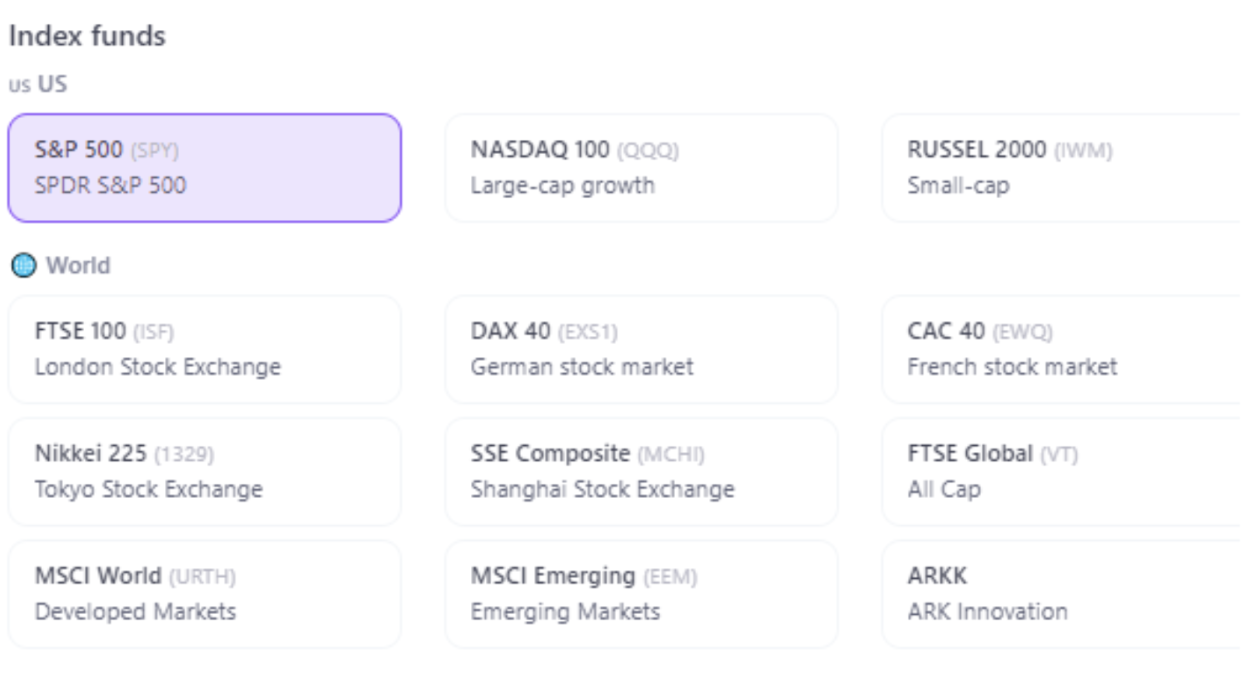Click the (EEM) ticker text
The image size is (1254, 682).
pos(670,577)
